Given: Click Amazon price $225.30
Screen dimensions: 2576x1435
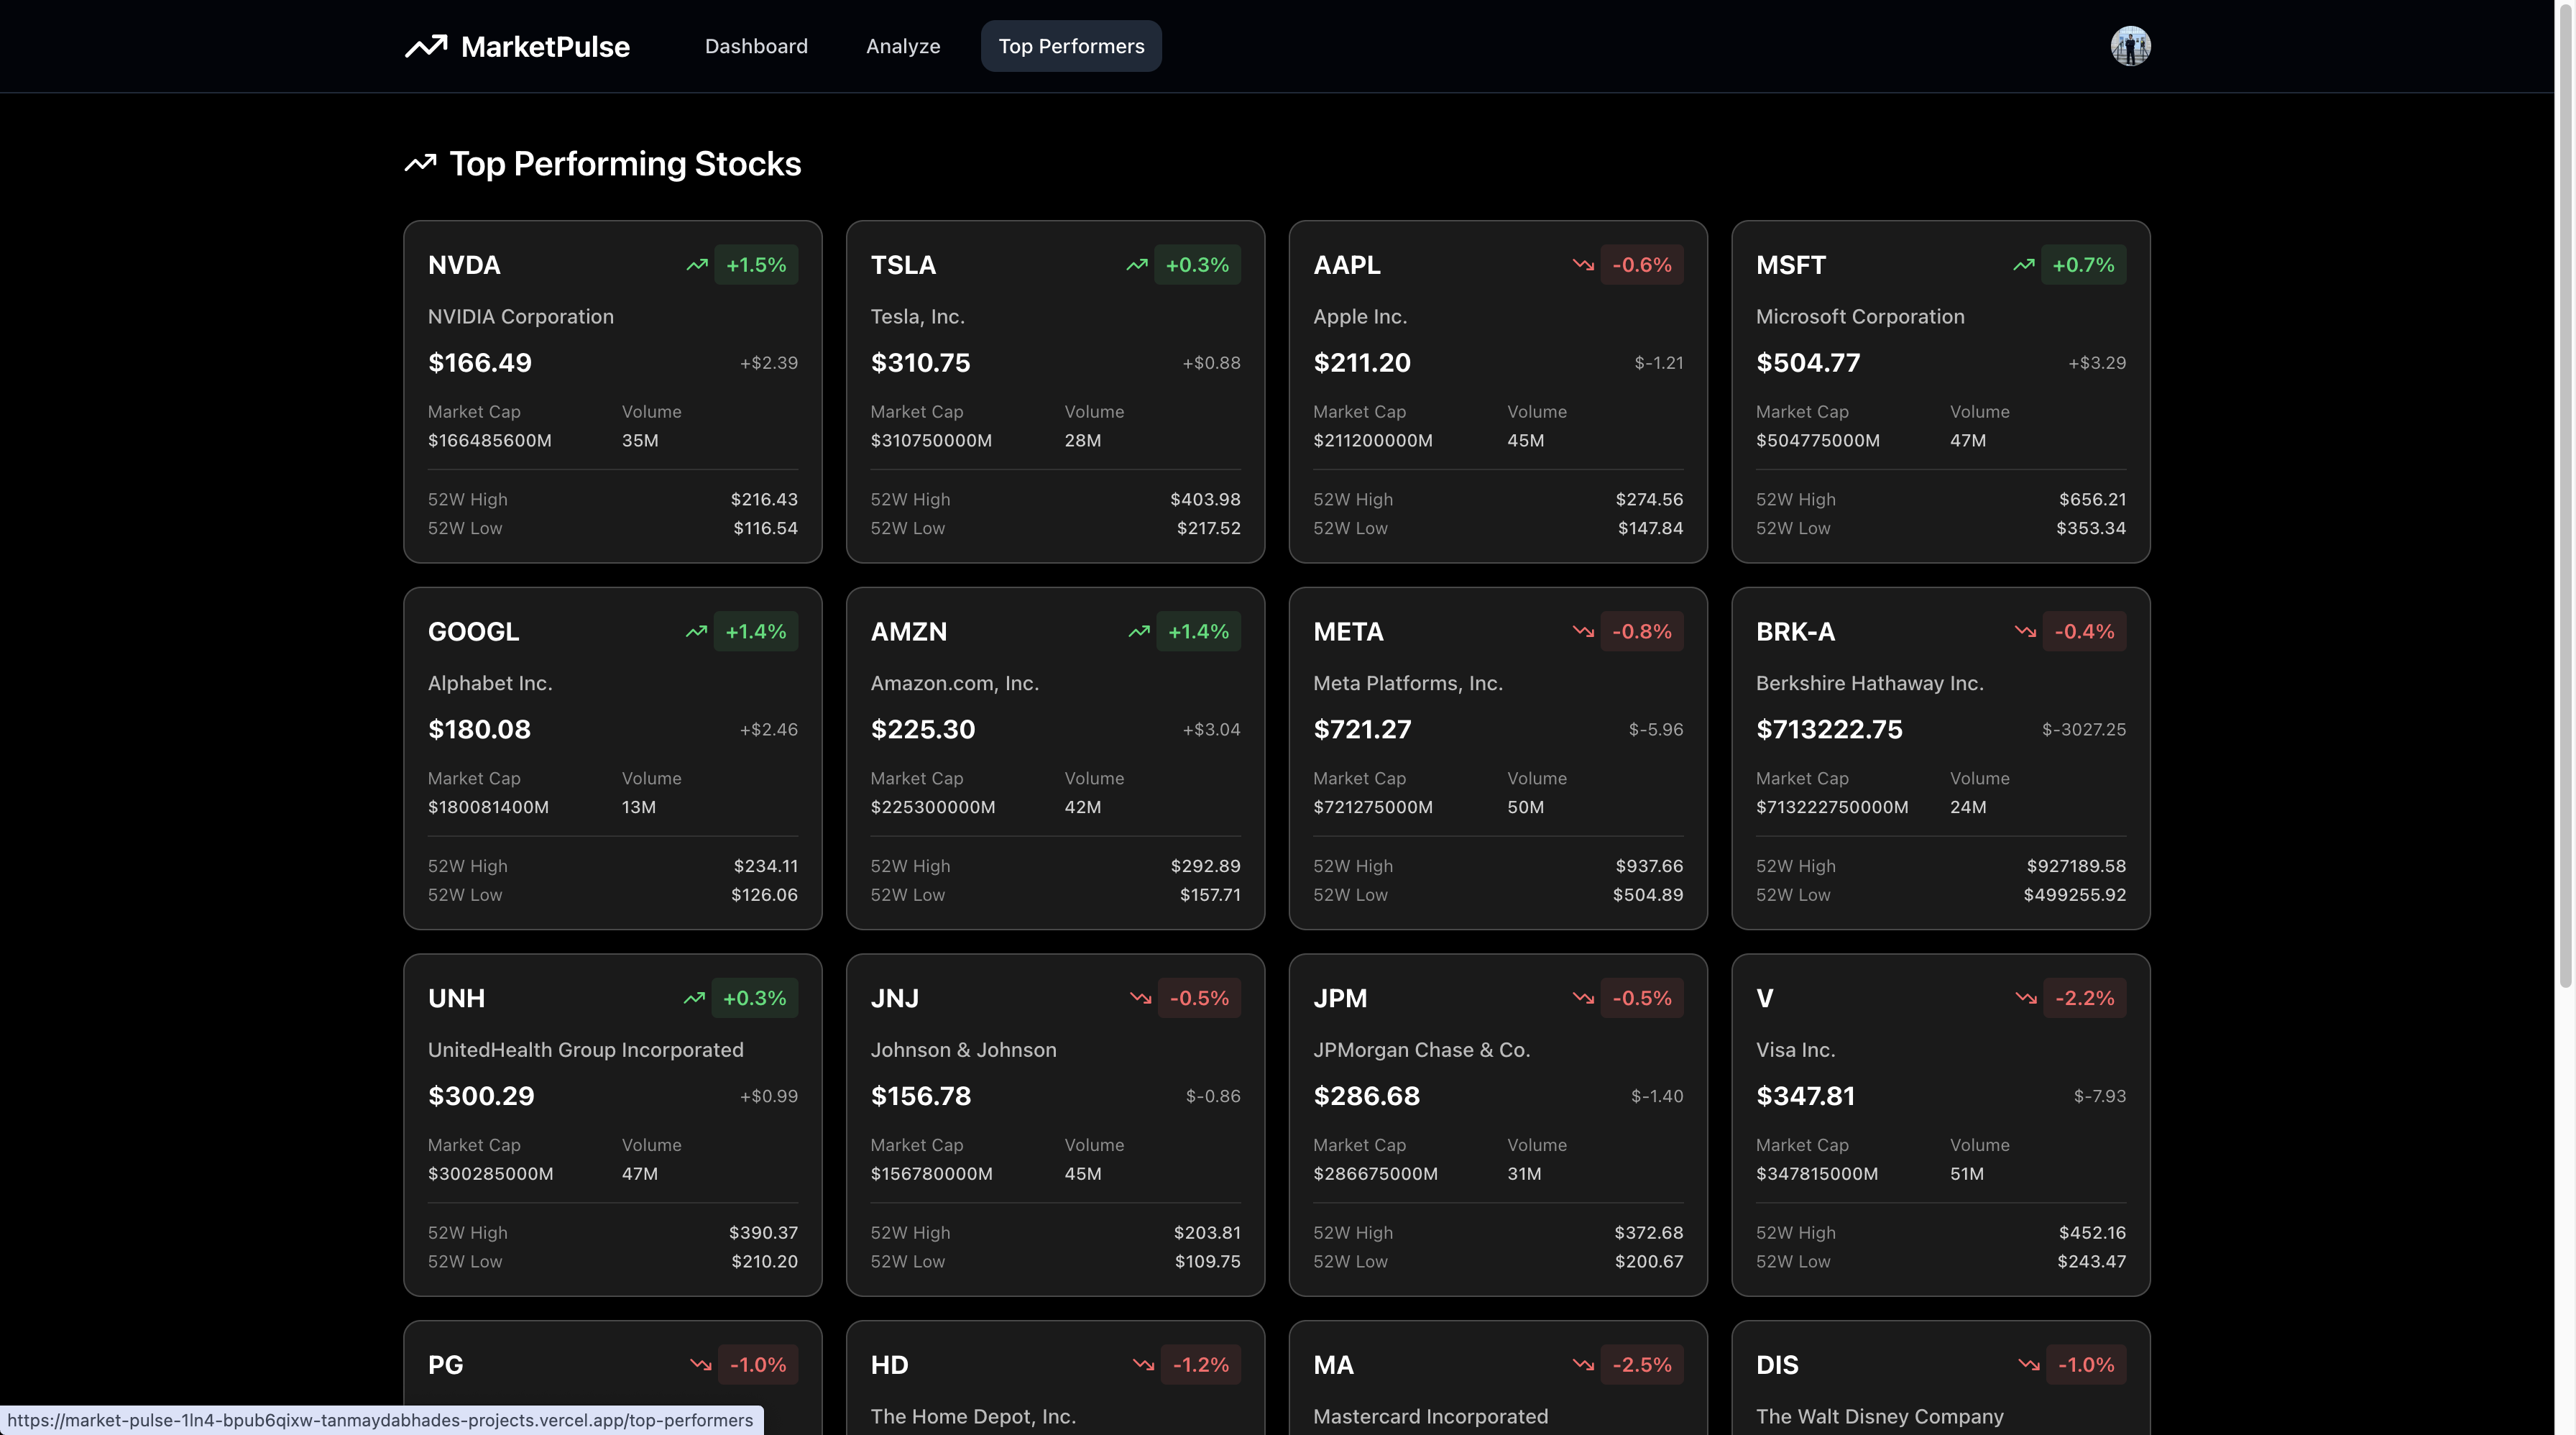Looking at the screenshot, I should (x=923, y=730).
